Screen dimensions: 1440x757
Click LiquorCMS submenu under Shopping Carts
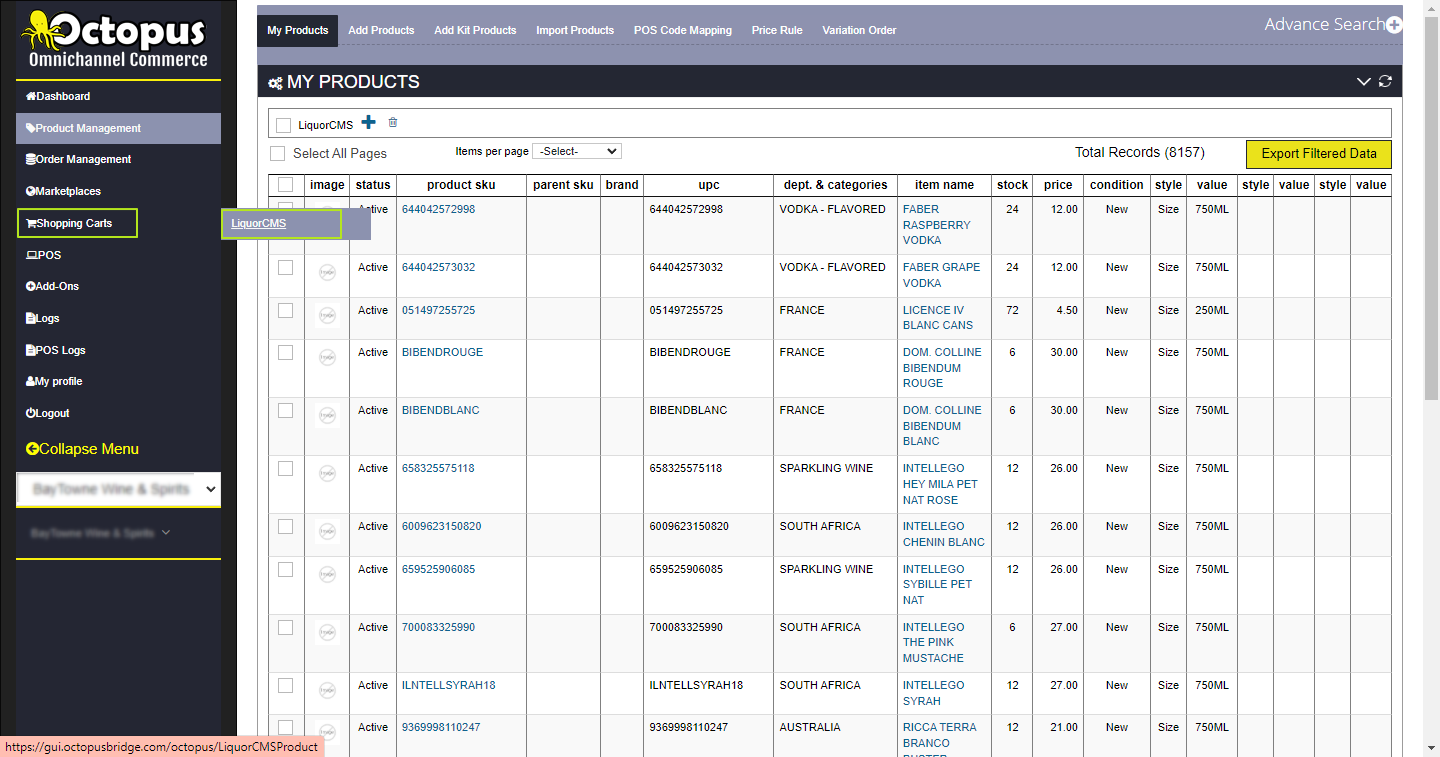[x=259, y=223]
